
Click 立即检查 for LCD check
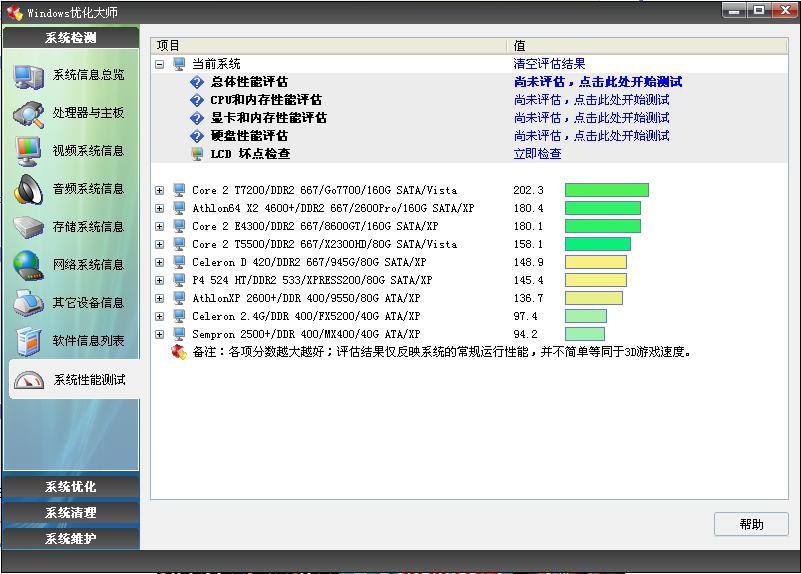[x=537, y=154]
